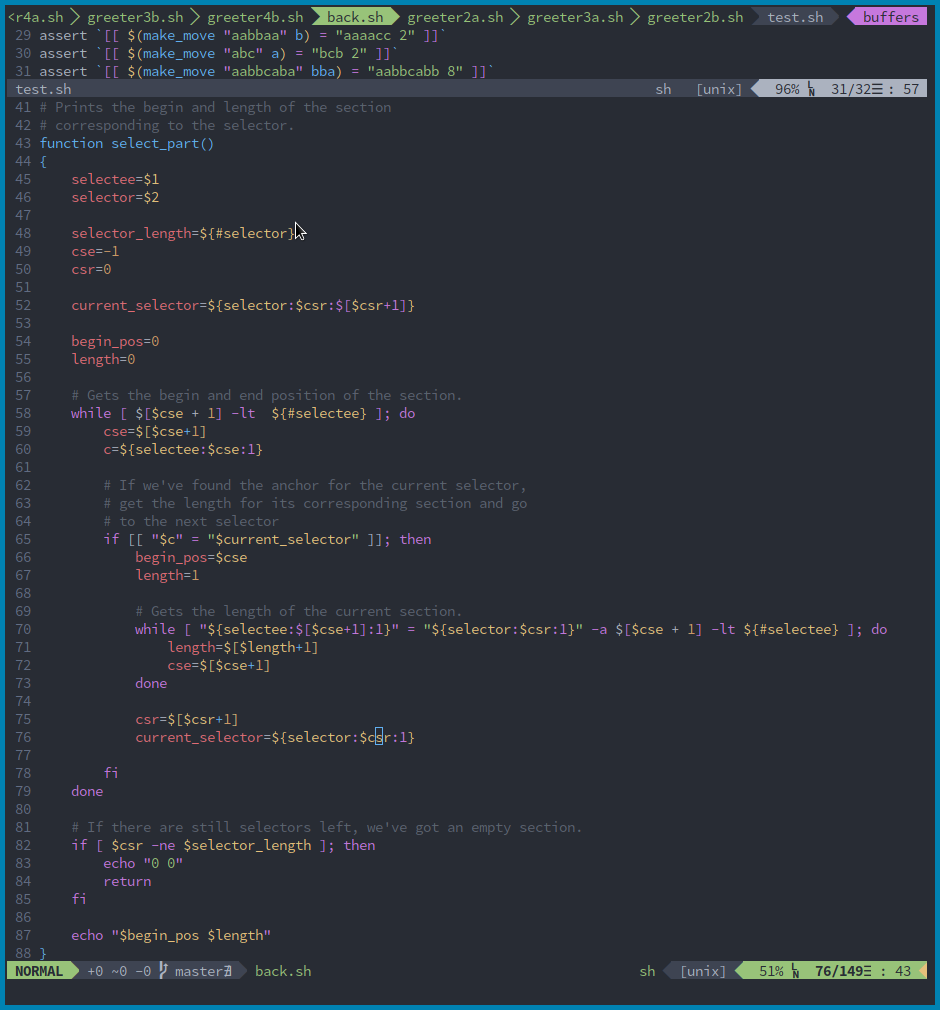Switch to the greeter2a.sh tab
This screenshot has height=1010, width=940.
tap(455, 17)
